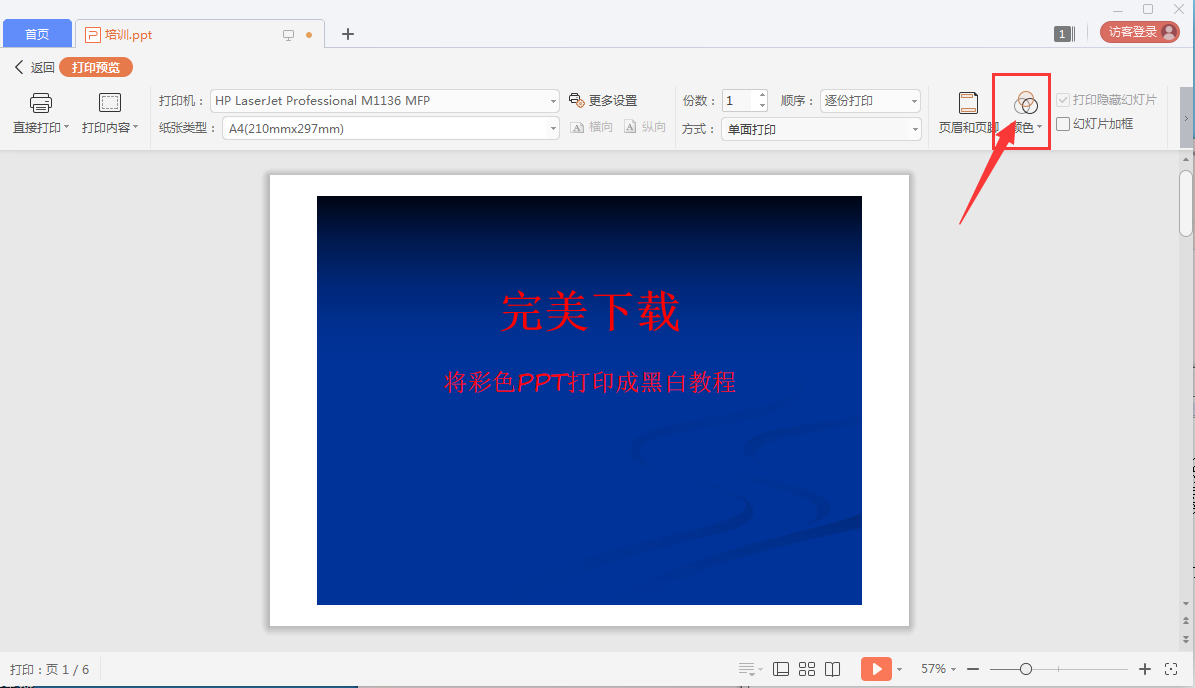Expand the printer selection dropdown
The width and height of the screenshot is (1195, 688).
[553, 101]
